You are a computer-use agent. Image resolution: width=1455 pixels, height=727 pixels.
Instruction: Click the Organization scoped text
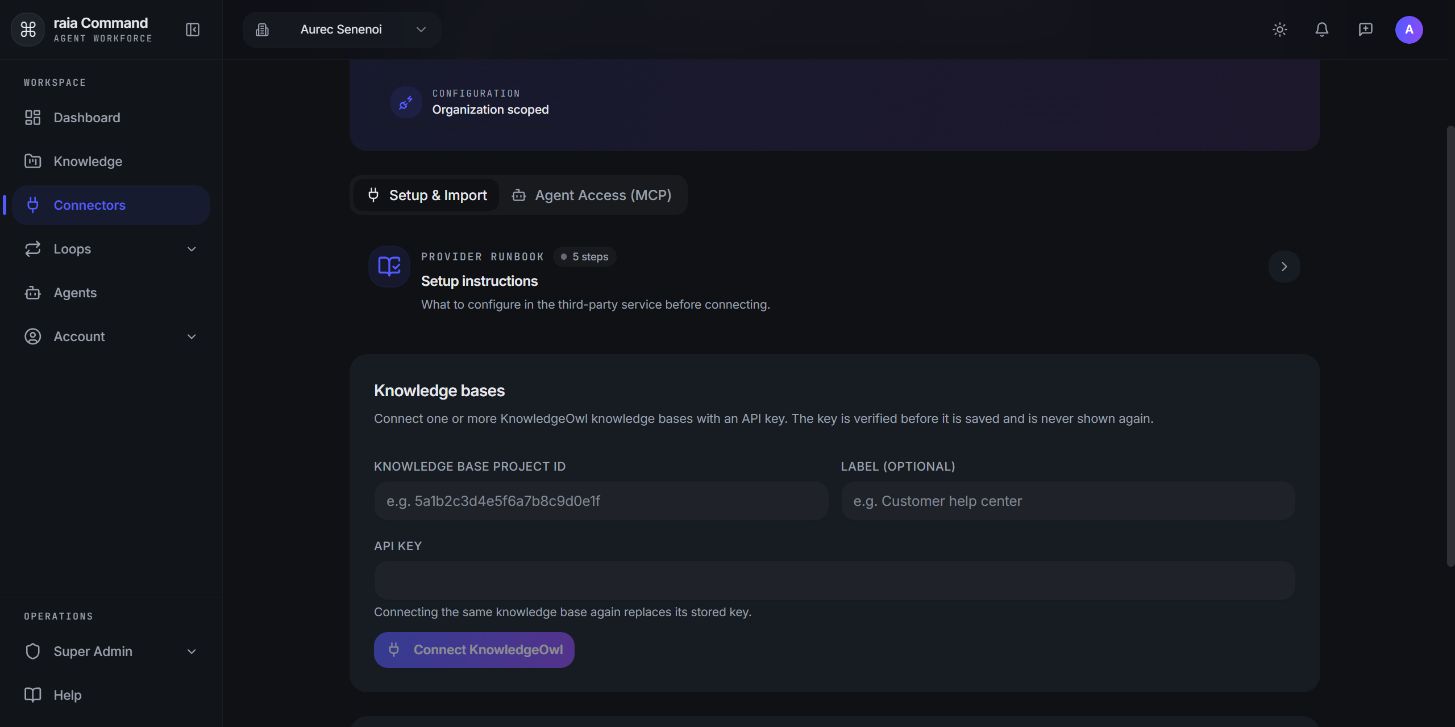490,110
